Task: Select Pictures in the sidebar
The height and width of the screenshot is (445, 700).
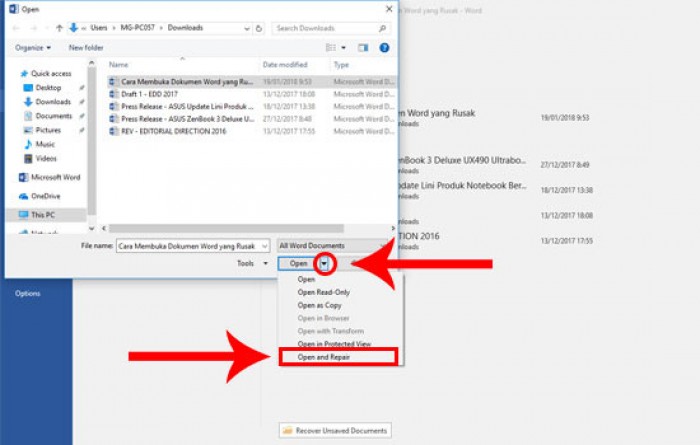Action: (x=48, y=130)
